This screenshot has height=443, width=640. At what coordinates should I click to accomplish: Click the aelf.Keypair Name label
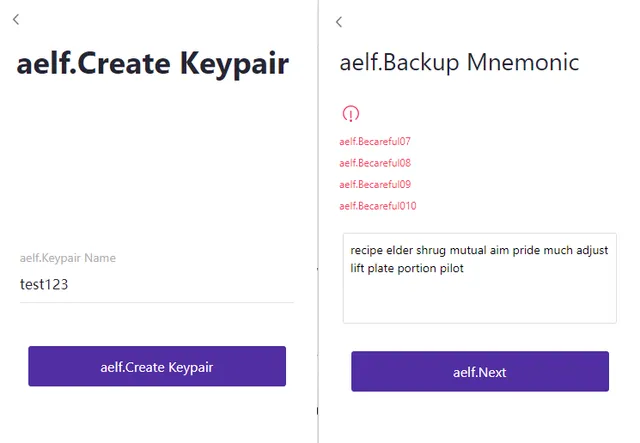(x=68, y=258)
